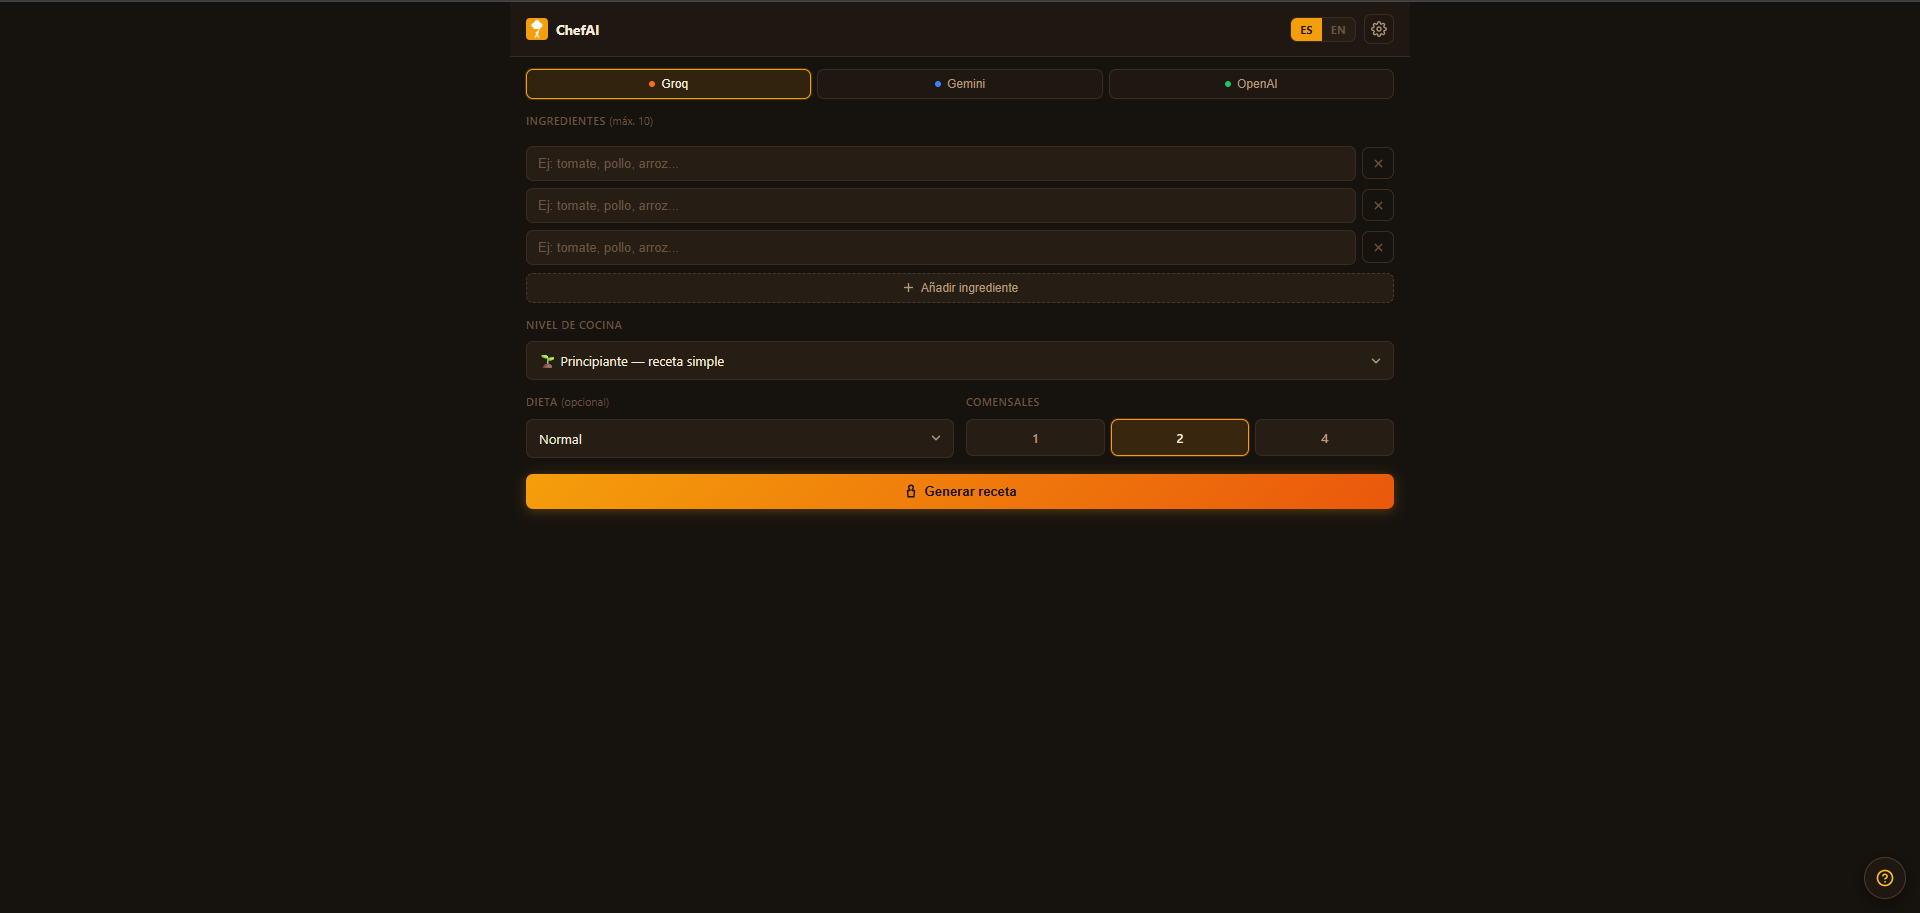Click the COMENSALES label

(x=1003, y=402)
